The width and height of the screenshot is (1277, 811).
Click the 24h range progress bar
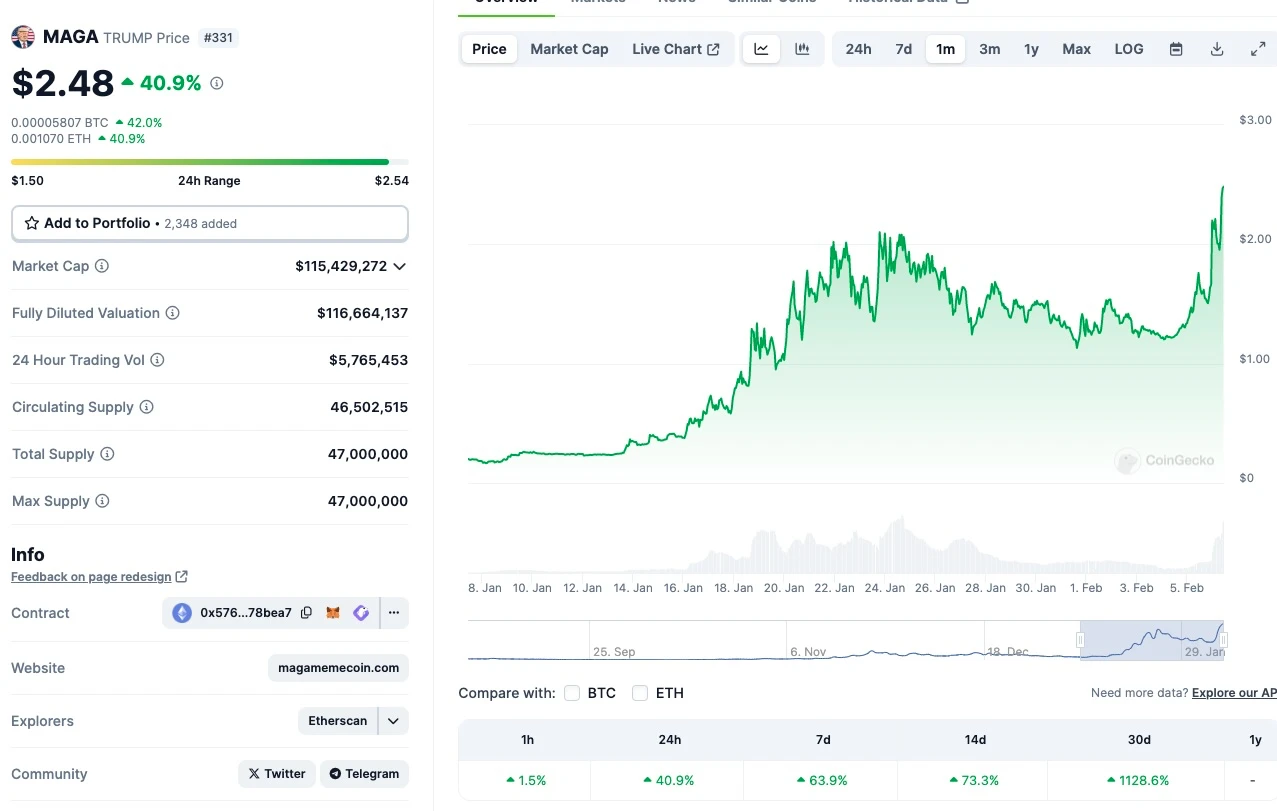click(210, 161)
